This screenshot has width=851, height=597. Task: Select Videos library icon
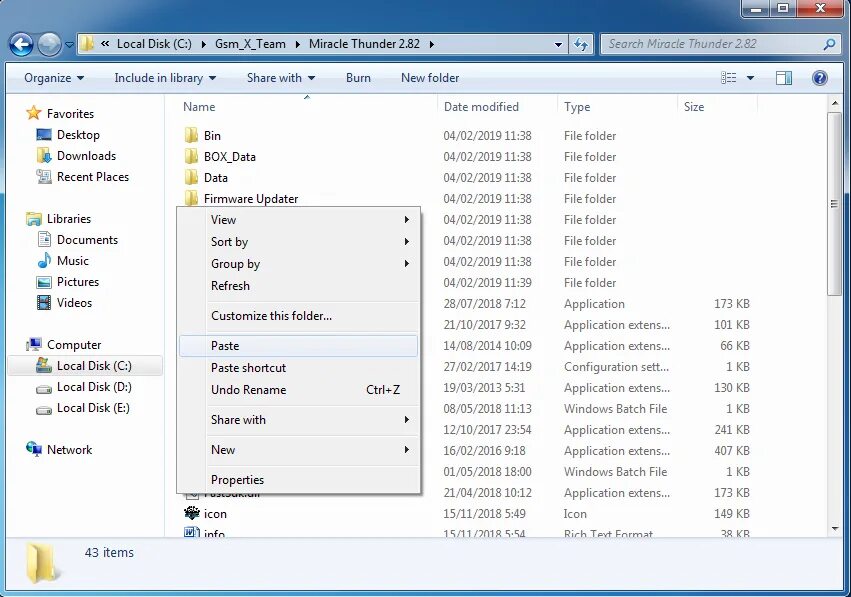click(x=44, y=303)
